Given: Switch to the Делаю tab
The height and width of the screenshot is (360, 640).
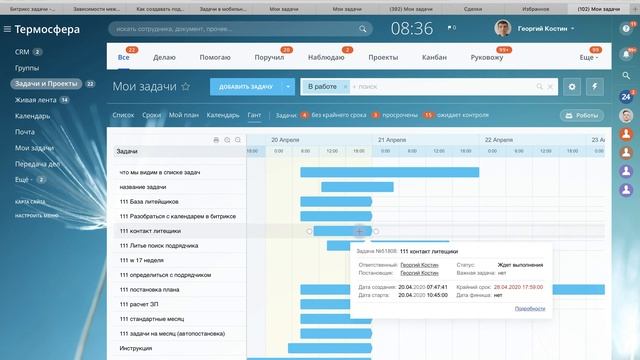Looking at the screenshot, I should (164, 58).
